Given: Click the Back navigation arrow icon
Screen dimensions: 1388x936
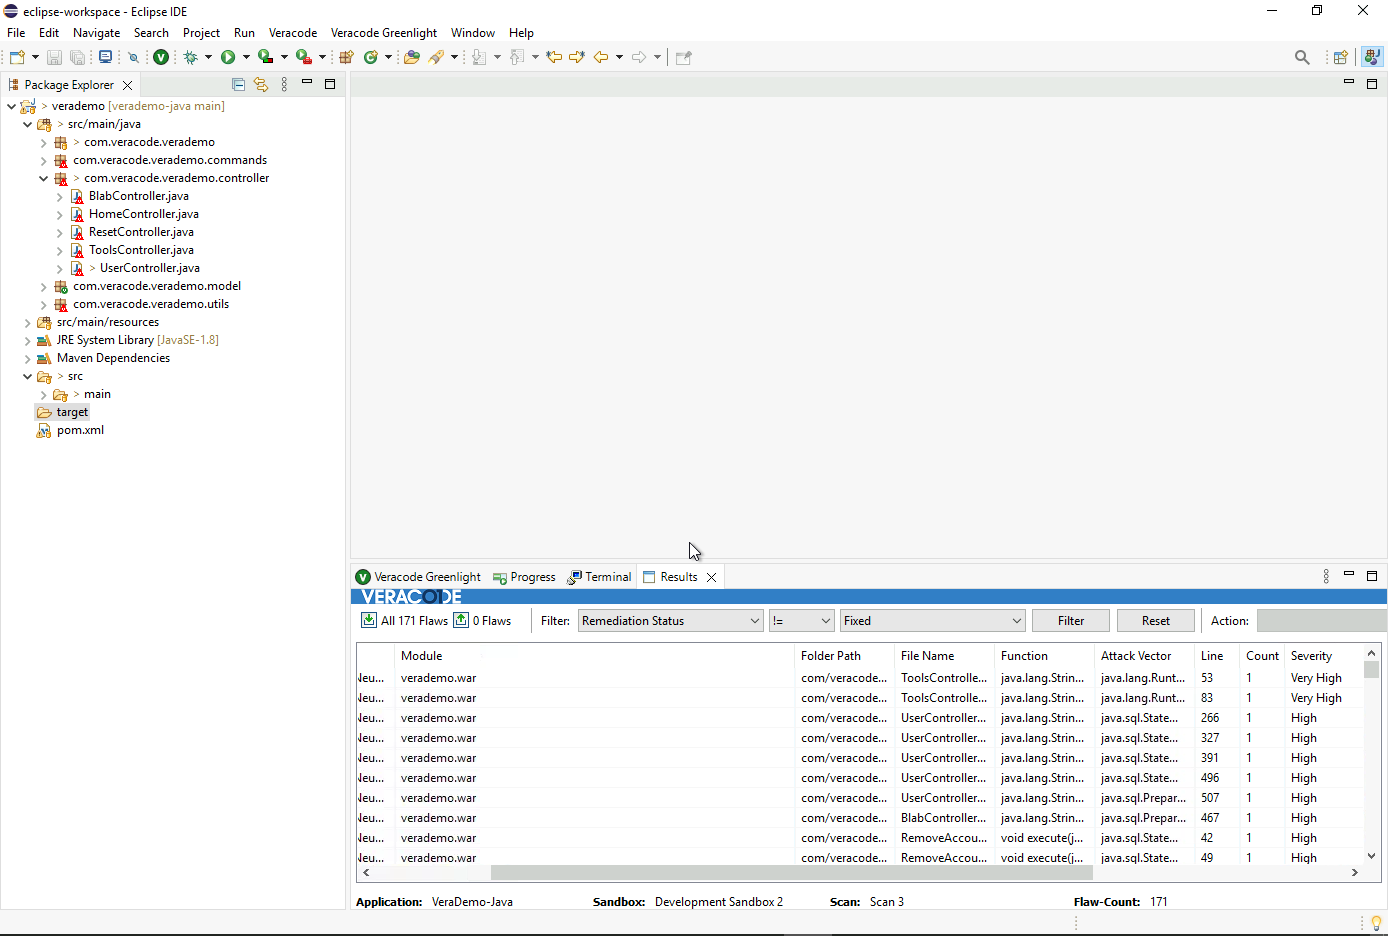Looking at the screenshot, I should [601, 57].
